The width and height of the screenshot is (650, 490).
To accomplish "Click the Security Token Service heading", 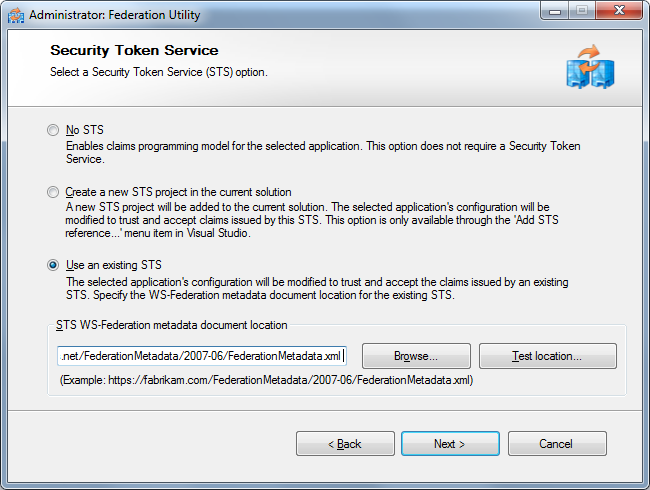I will click(x=134, y=51).
